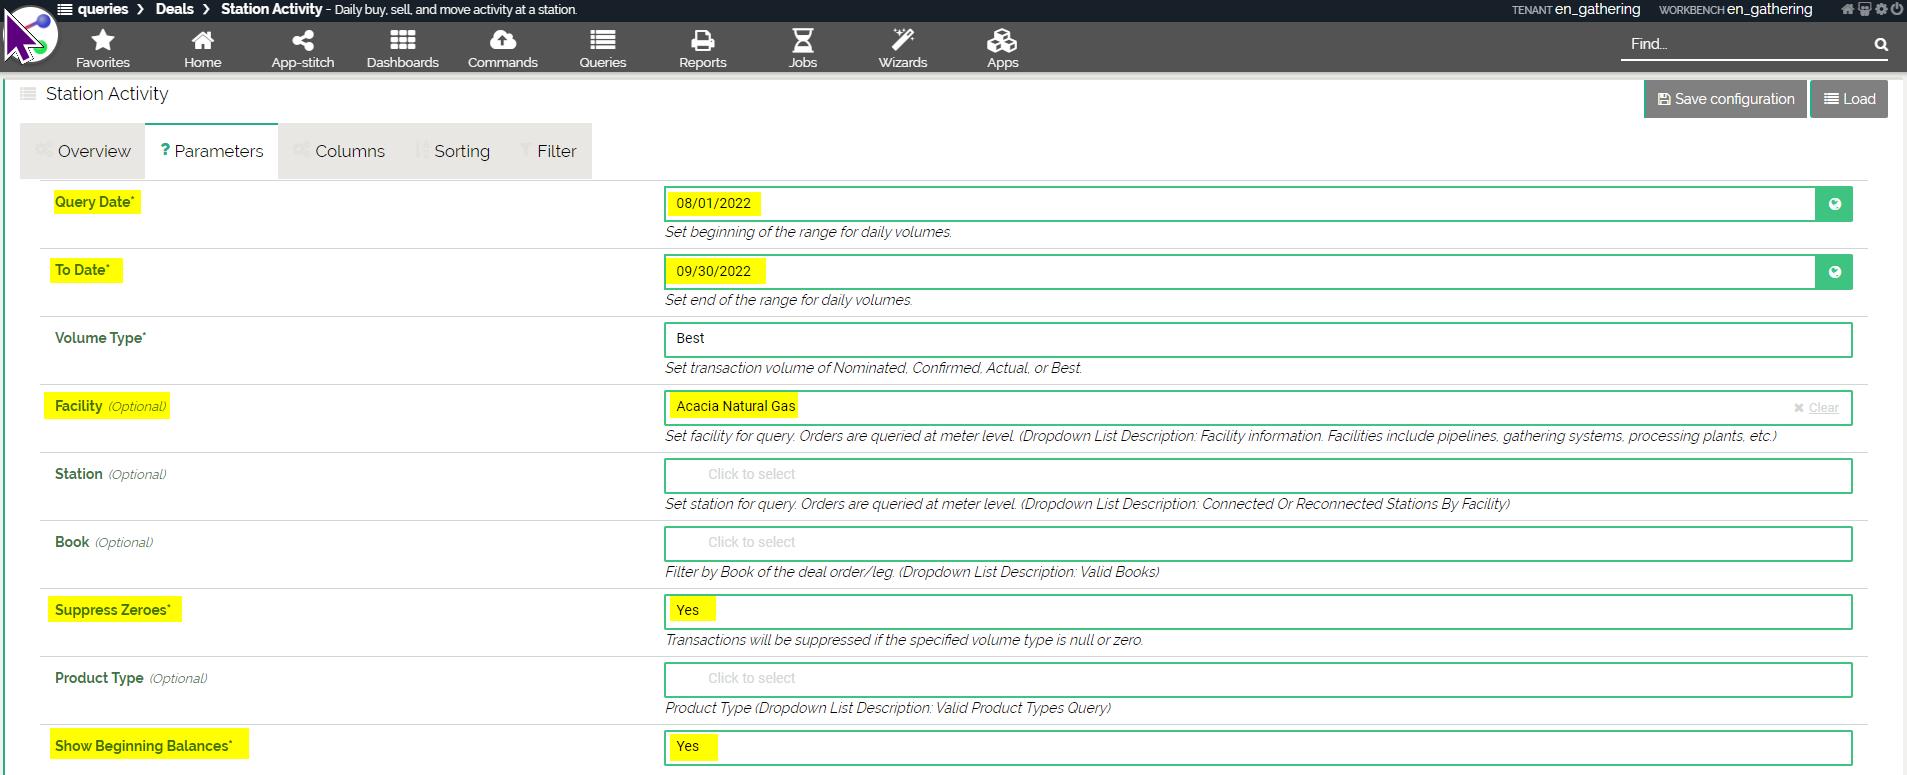Viewport: 1907px width, 775px height.
Task: Click the Save configuration button
Action: (1725, 99)
